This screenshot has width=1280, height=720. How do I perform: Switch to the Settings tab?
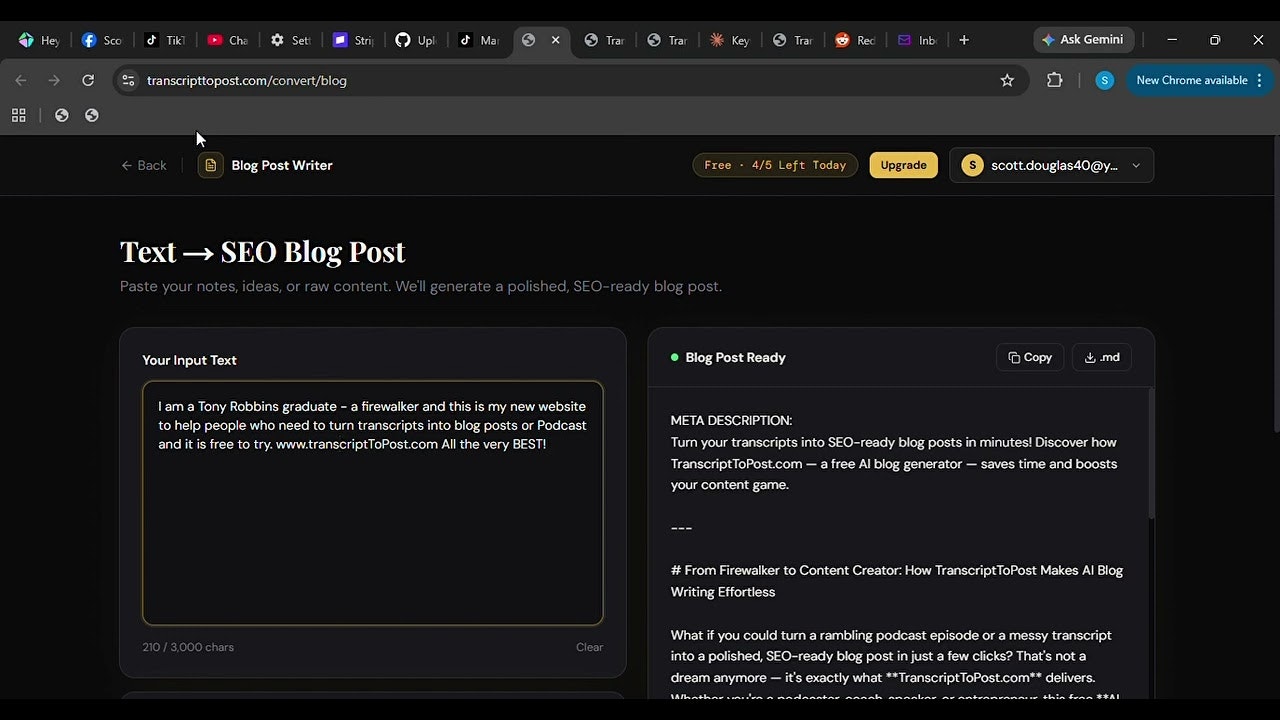point(290,40)
